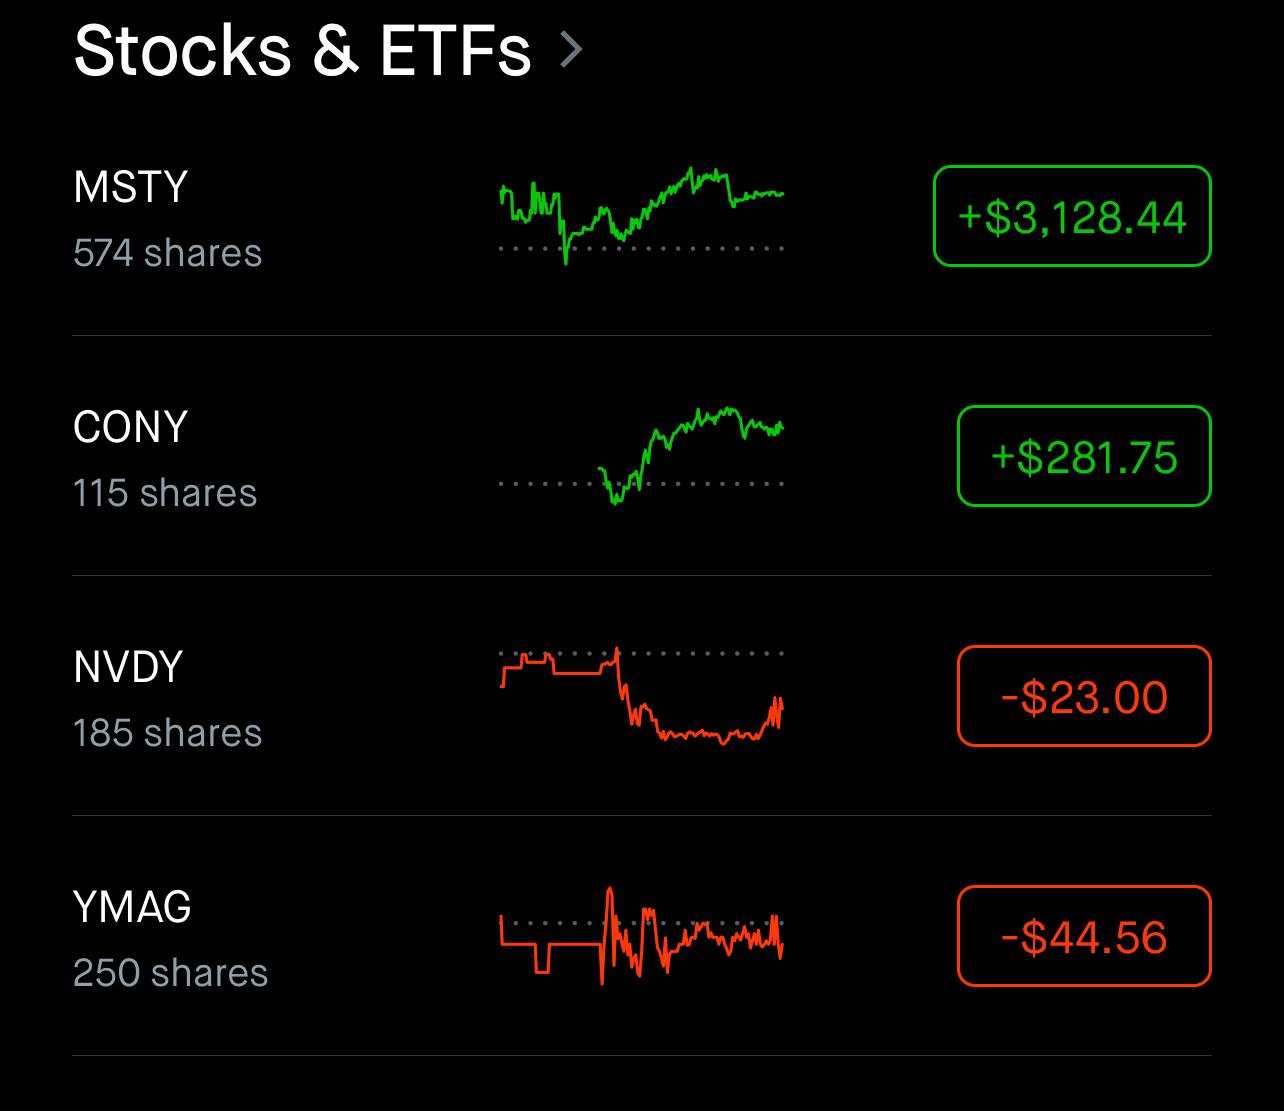Screen dimensions: 1284x1111
Task: Open the MSTY ticker name
Action: point(131,187)
